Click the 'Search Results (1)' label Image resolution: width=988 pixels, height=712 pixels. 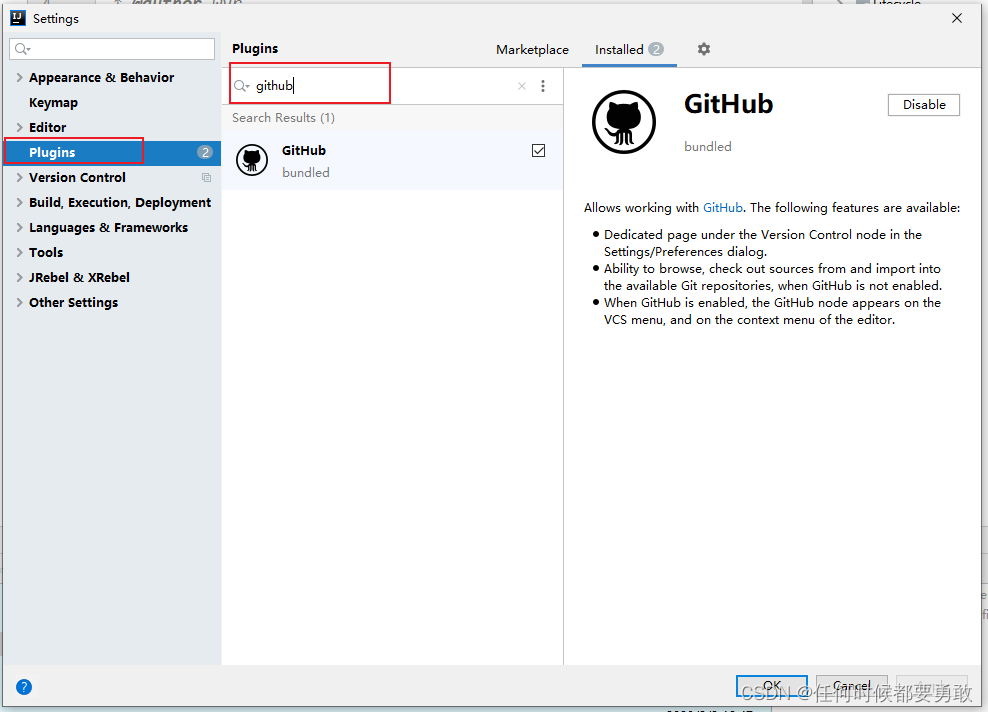(x=283, y=118)
